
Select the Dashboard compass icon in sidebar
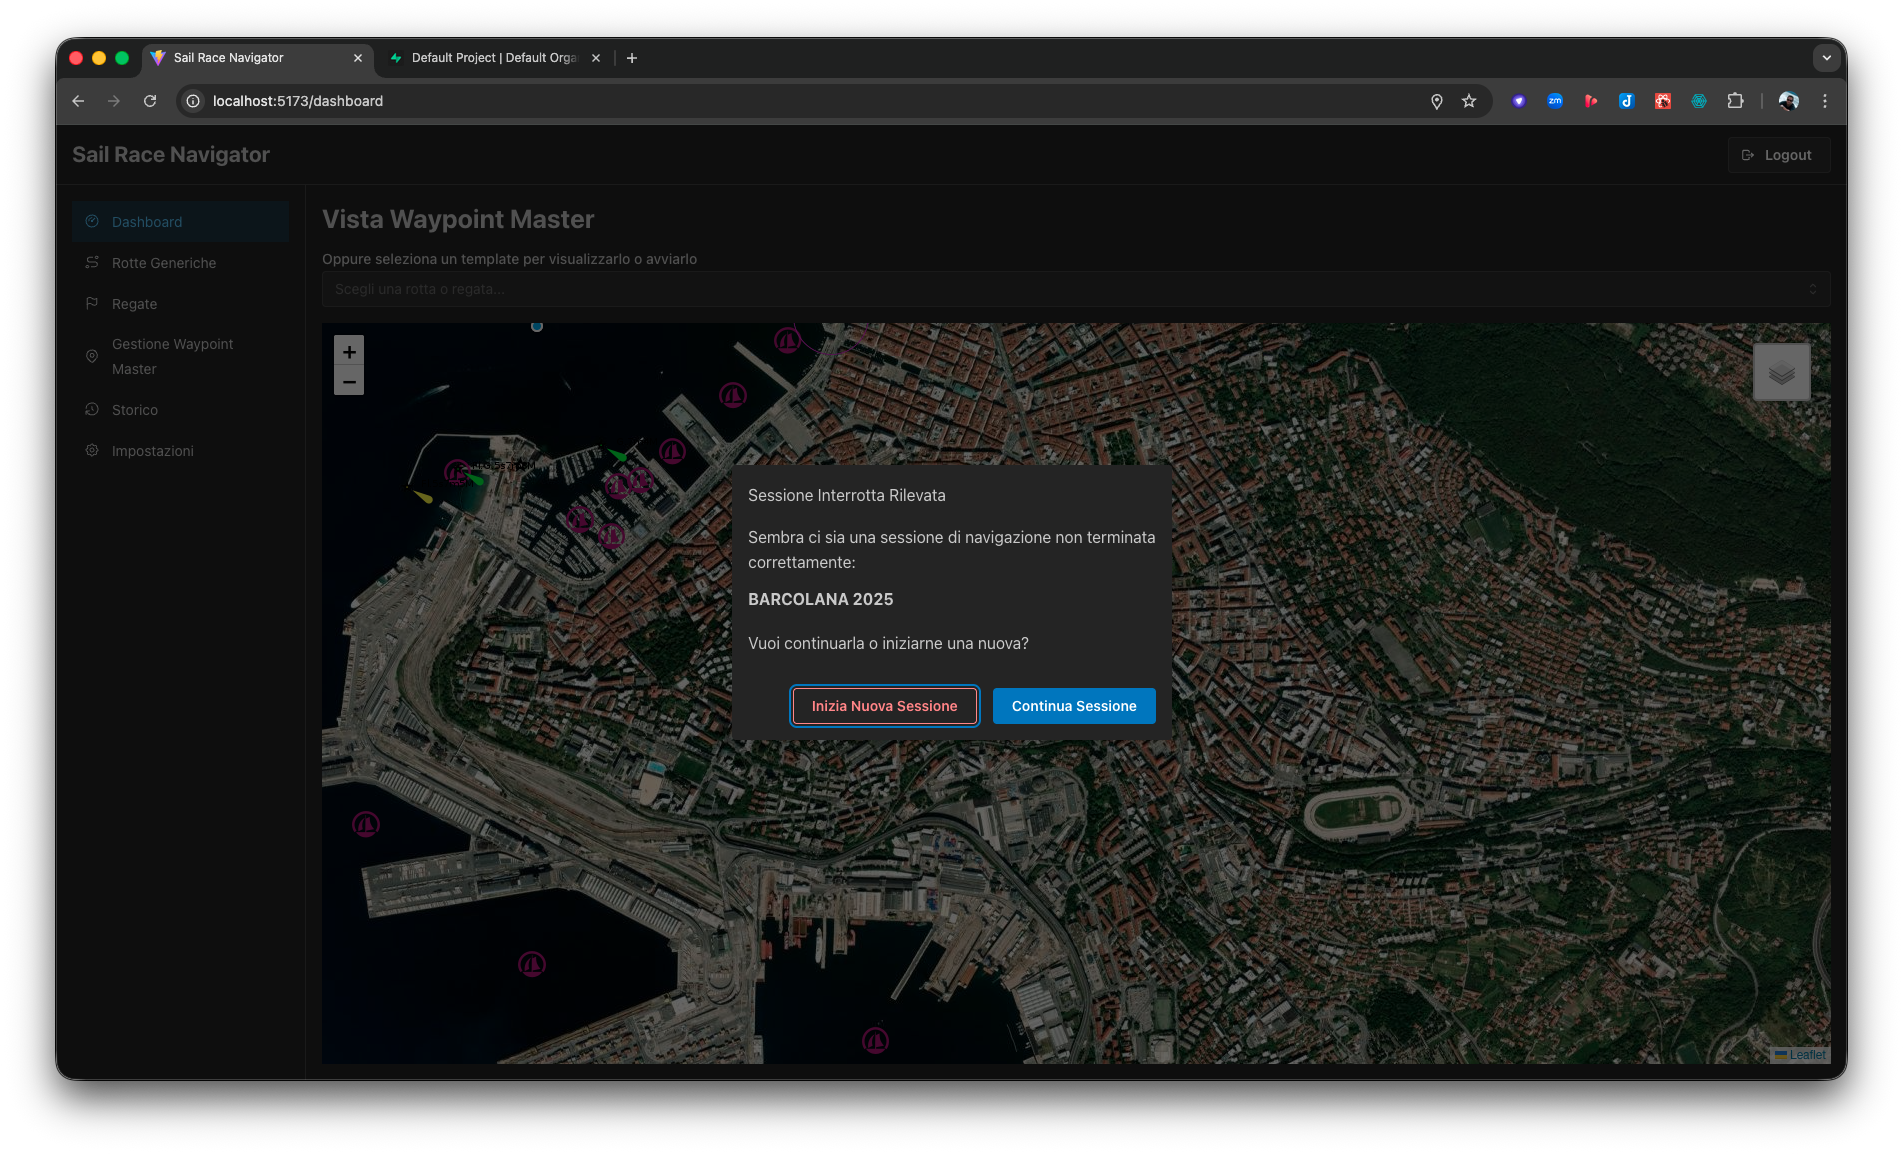[92, 221]
